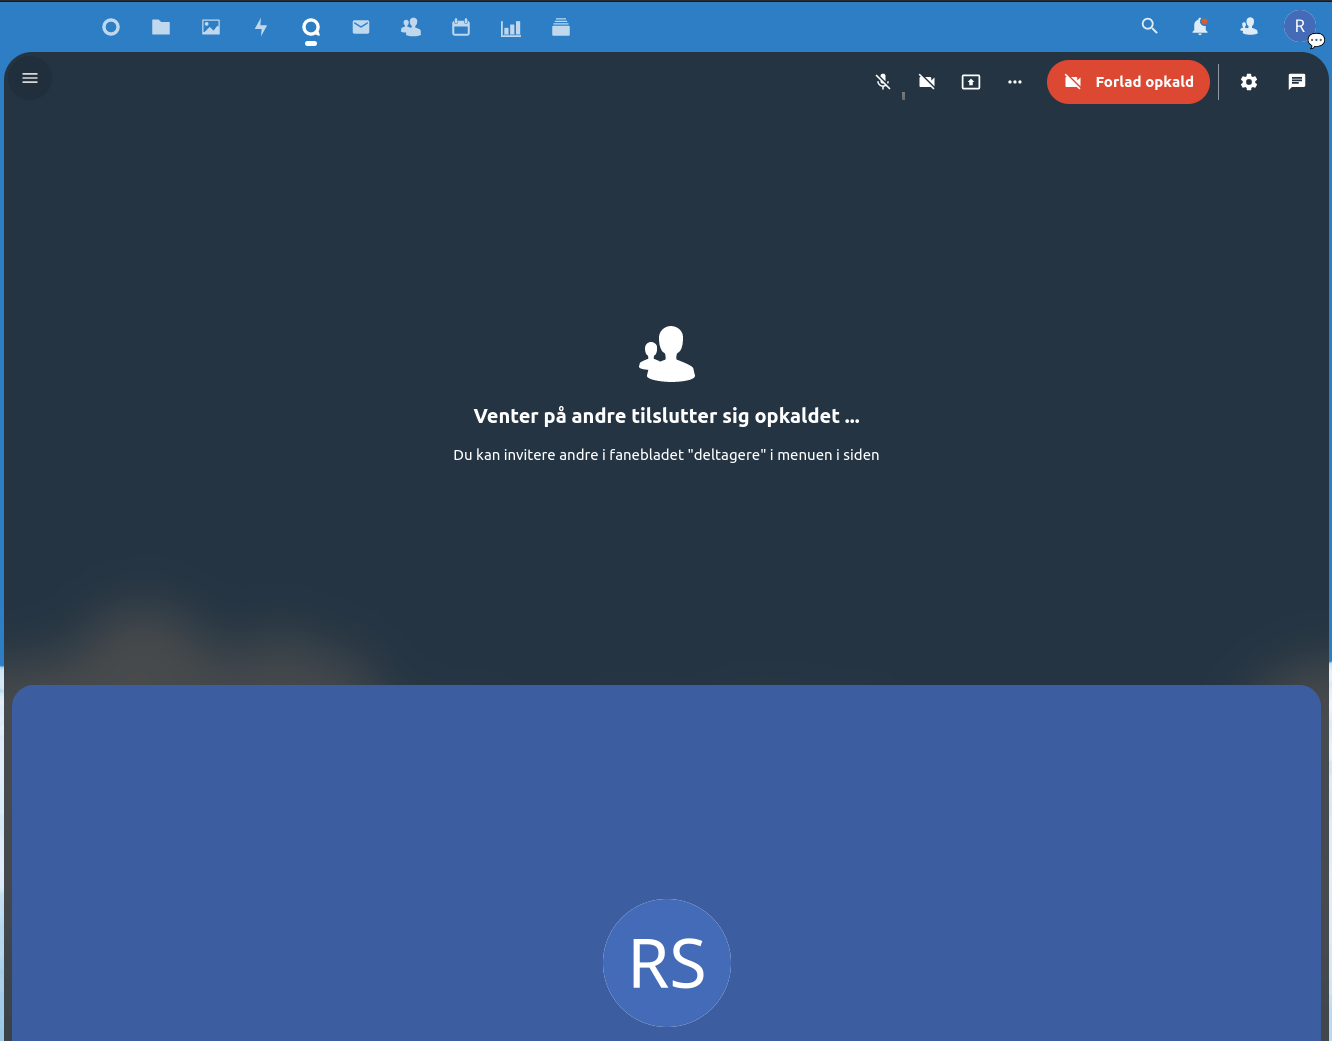Open the Deck stacked cards icon
This screenshot has height=1041, width=1332.
click(x=561, y=27)
